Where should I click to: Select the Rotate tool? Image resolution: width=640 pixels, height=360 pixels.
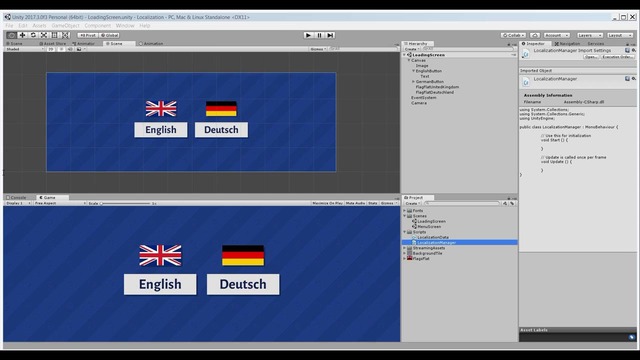[x=33, y=36]
